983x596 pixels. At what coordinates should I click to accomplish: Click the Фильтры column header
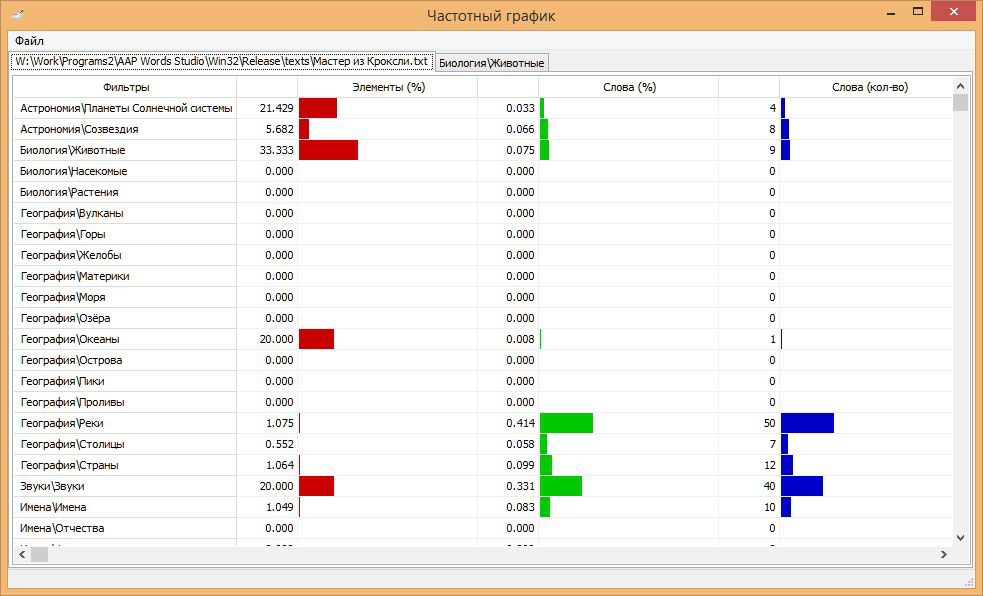pos(125,87)
